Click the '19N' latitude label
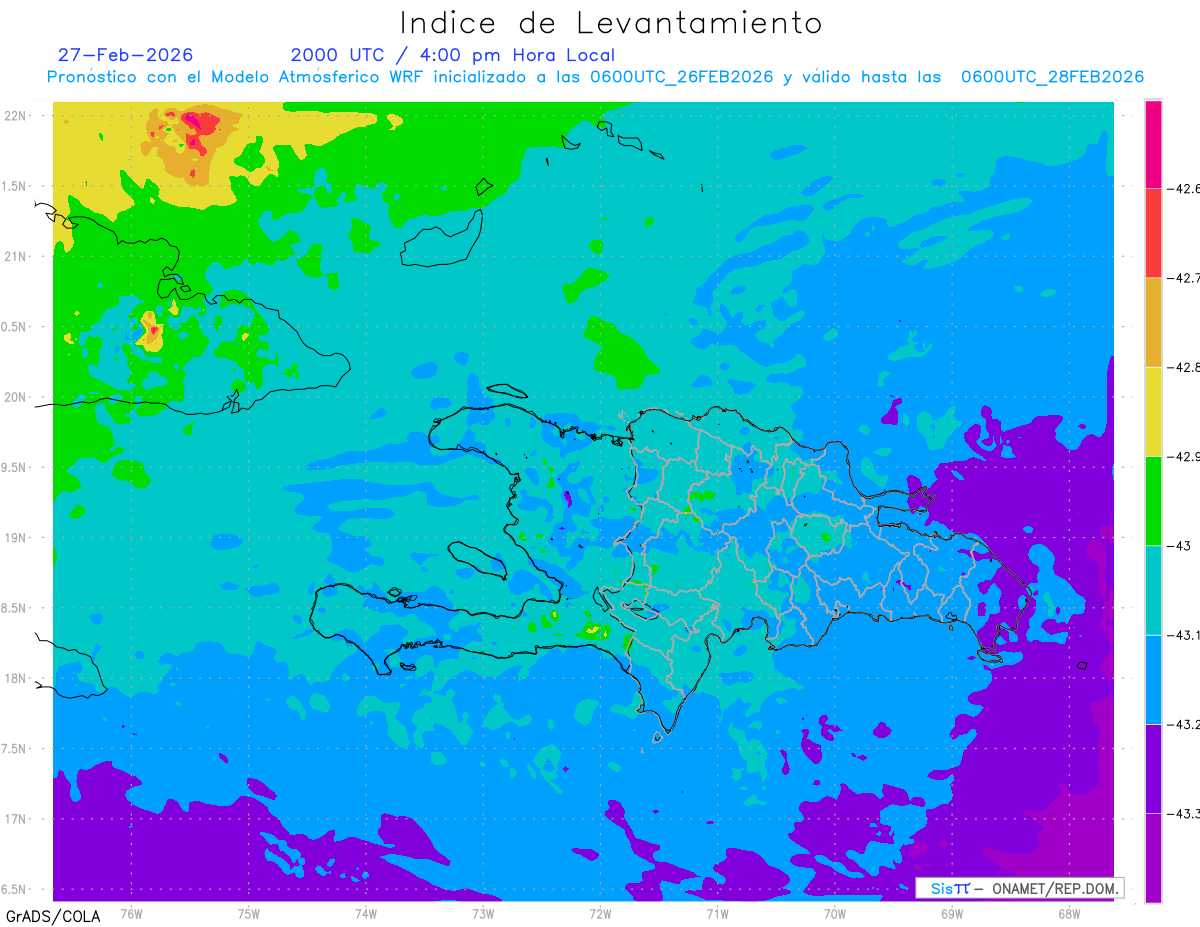 16,537
